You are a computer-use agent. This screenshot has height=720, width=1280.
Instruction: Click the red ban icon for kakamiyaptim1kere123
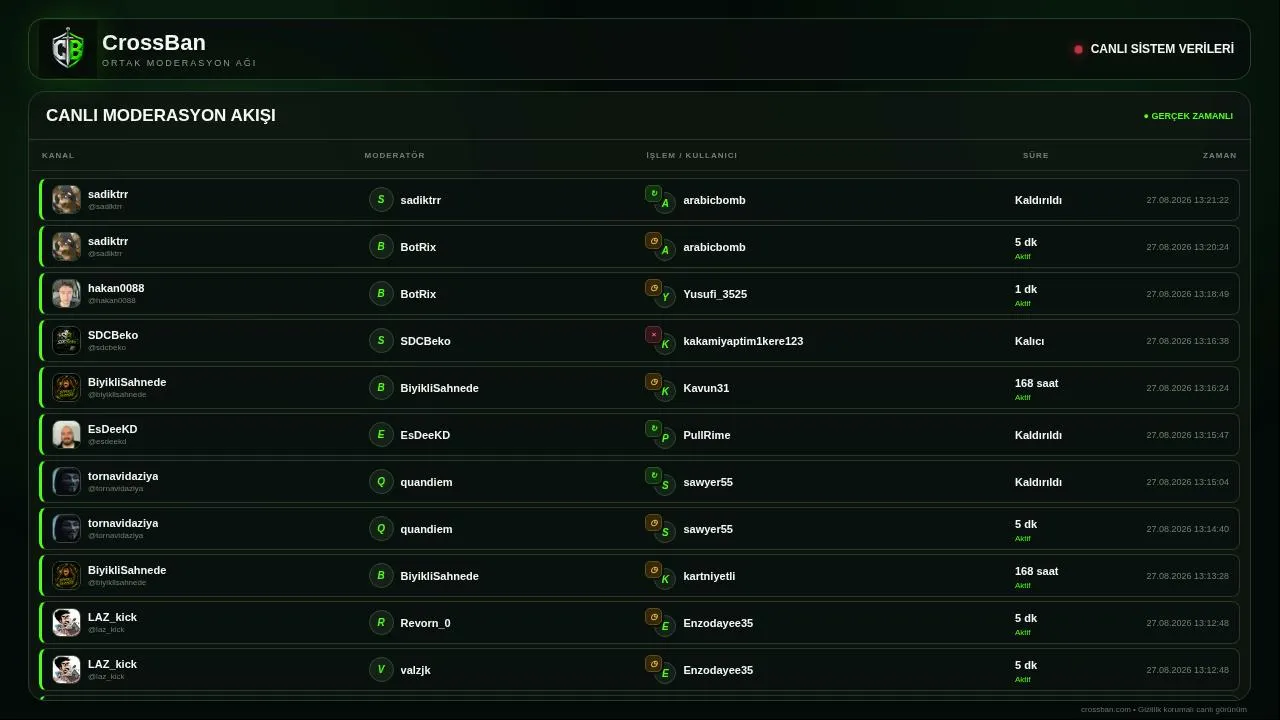(653, 334)
